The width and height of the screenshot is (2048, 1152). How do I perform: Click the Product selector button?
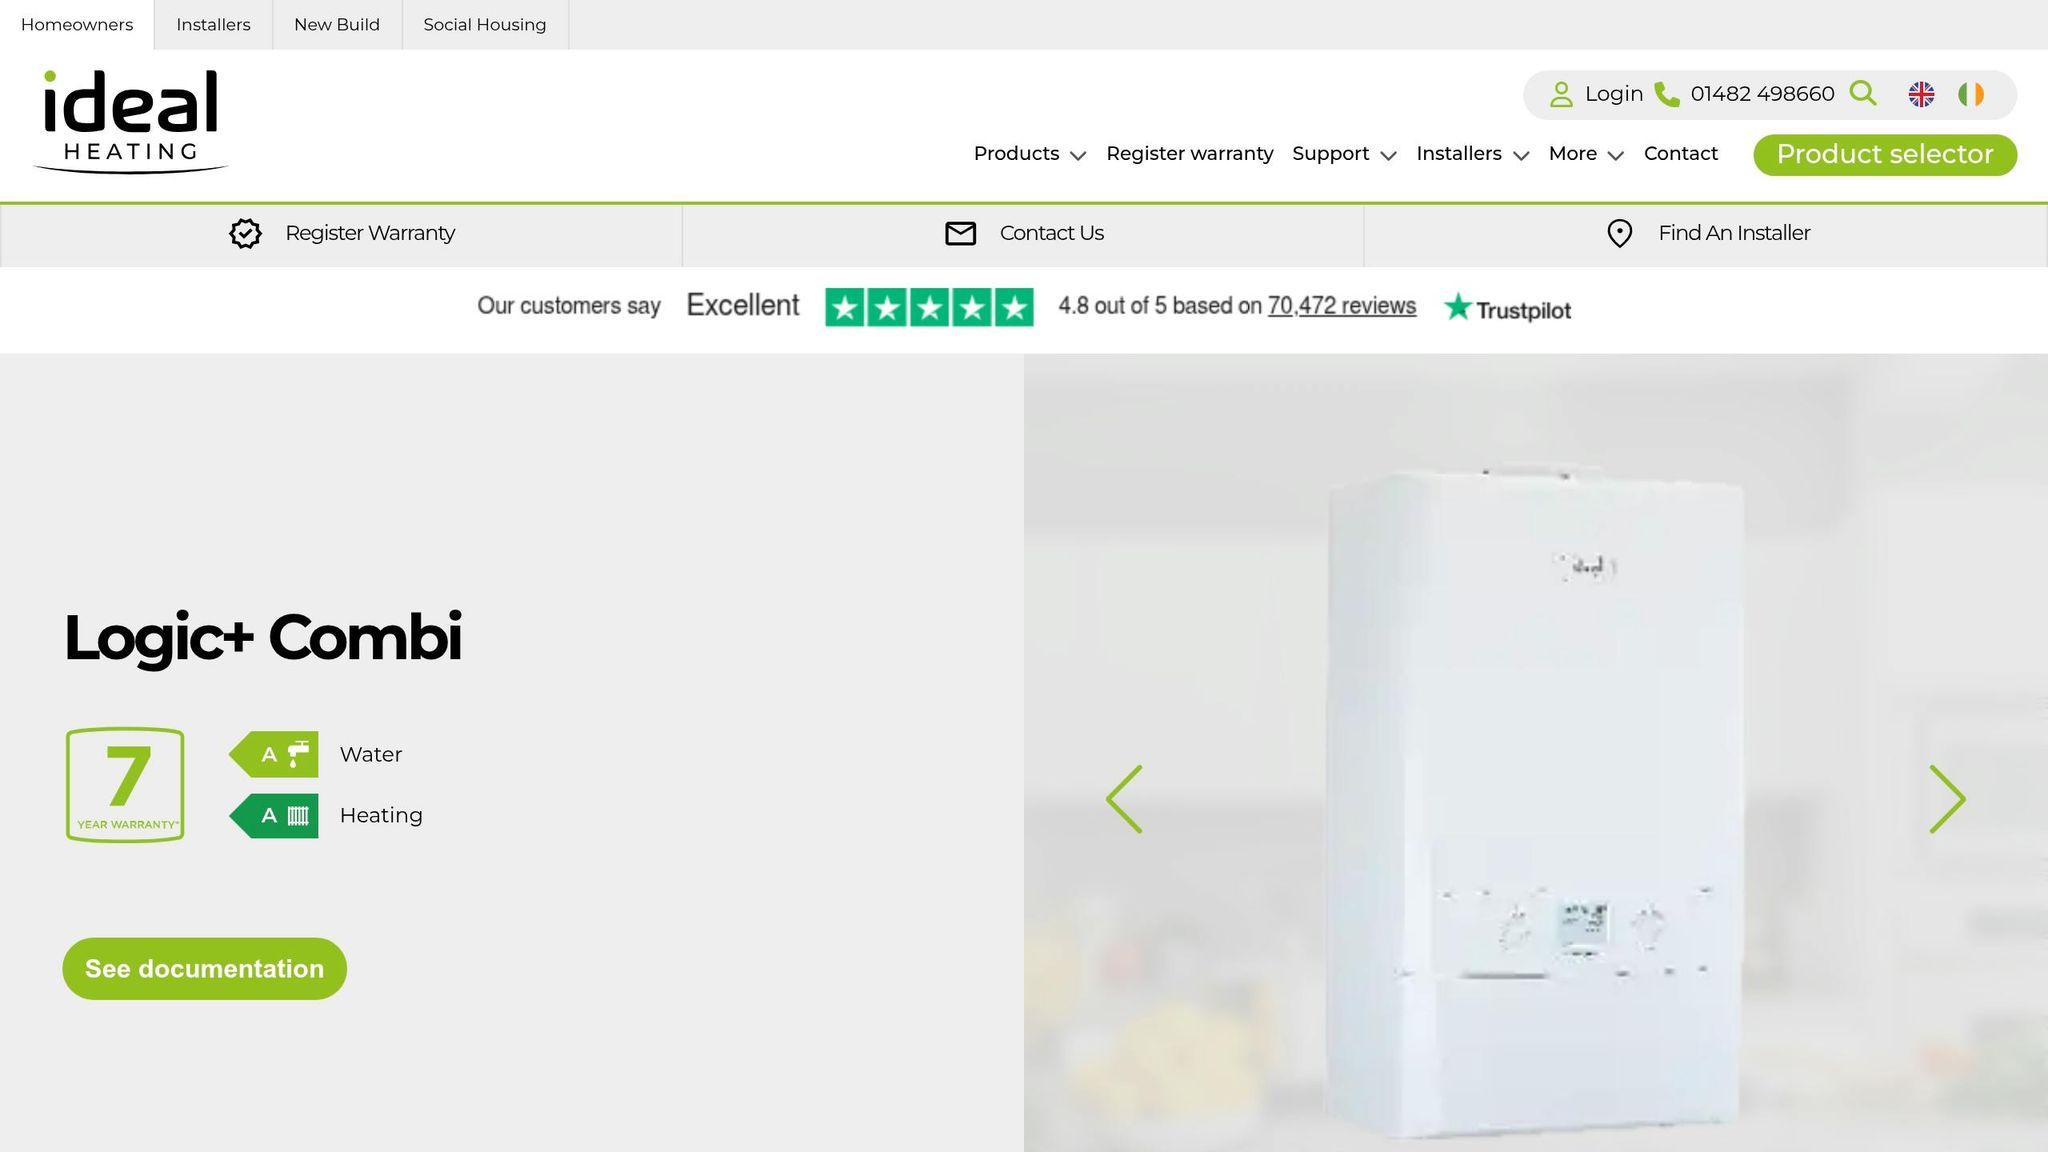(1885, 155)
